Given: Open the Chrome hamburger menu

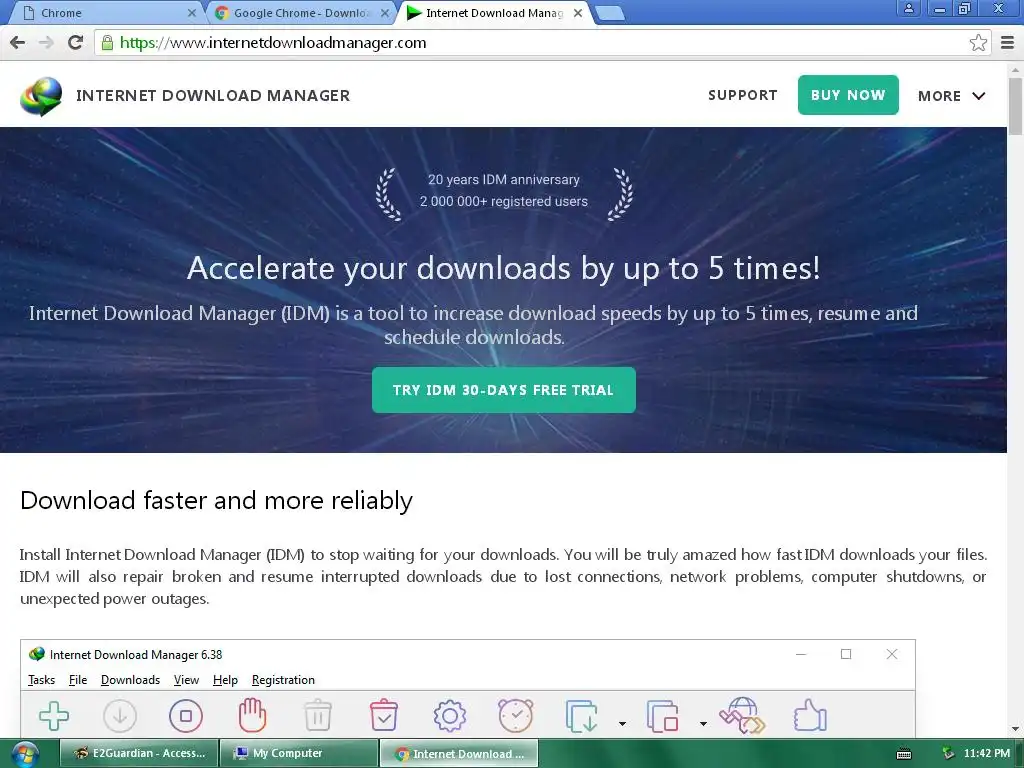Looking at the screenshot, I should 1007,42.
